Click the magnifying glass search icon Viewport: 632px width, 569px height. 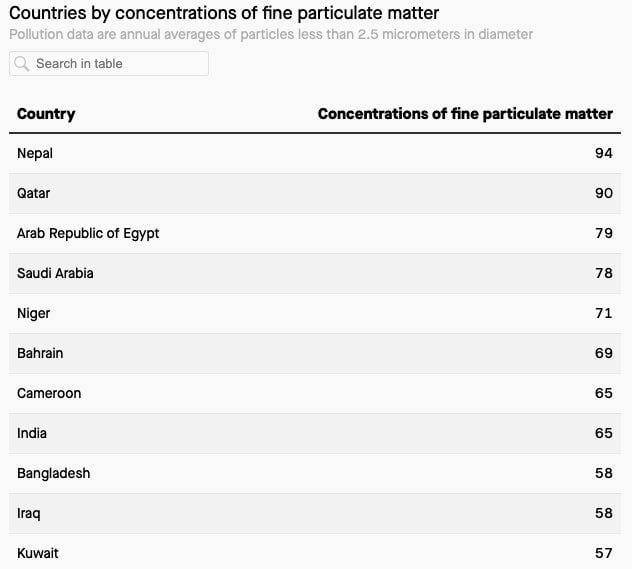coord(21,64)
